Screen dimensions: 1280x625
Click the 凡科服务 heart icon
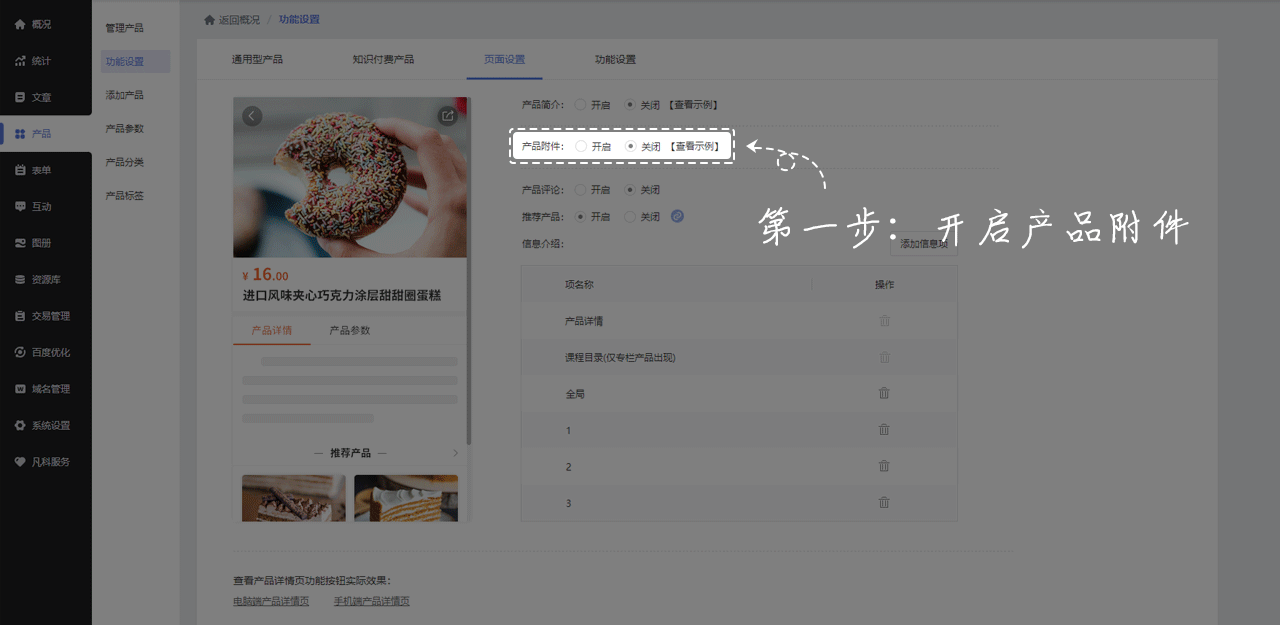(x=20, y=462)
